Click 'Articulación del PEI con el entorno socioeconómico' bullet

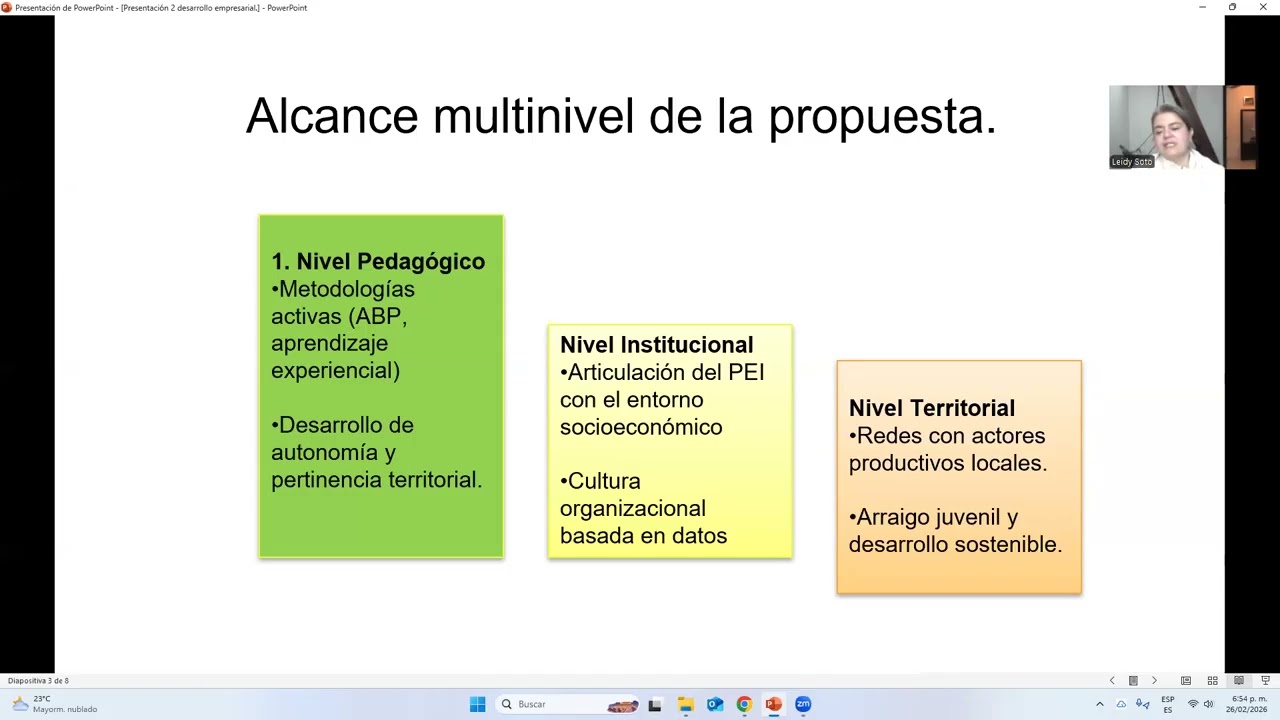[x=662, y=400]
